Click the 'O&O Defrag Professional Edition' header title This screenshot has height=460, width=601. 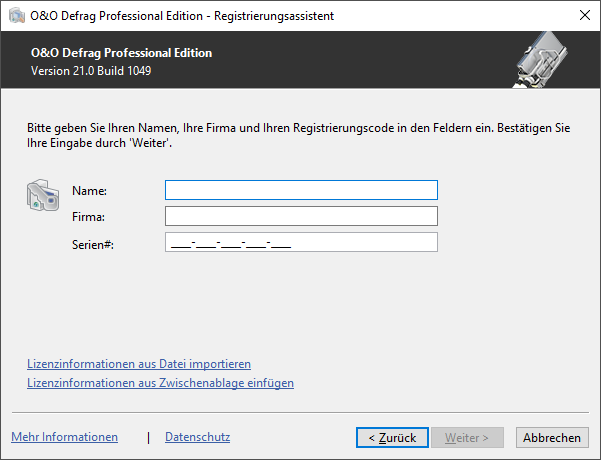[121, 53]
